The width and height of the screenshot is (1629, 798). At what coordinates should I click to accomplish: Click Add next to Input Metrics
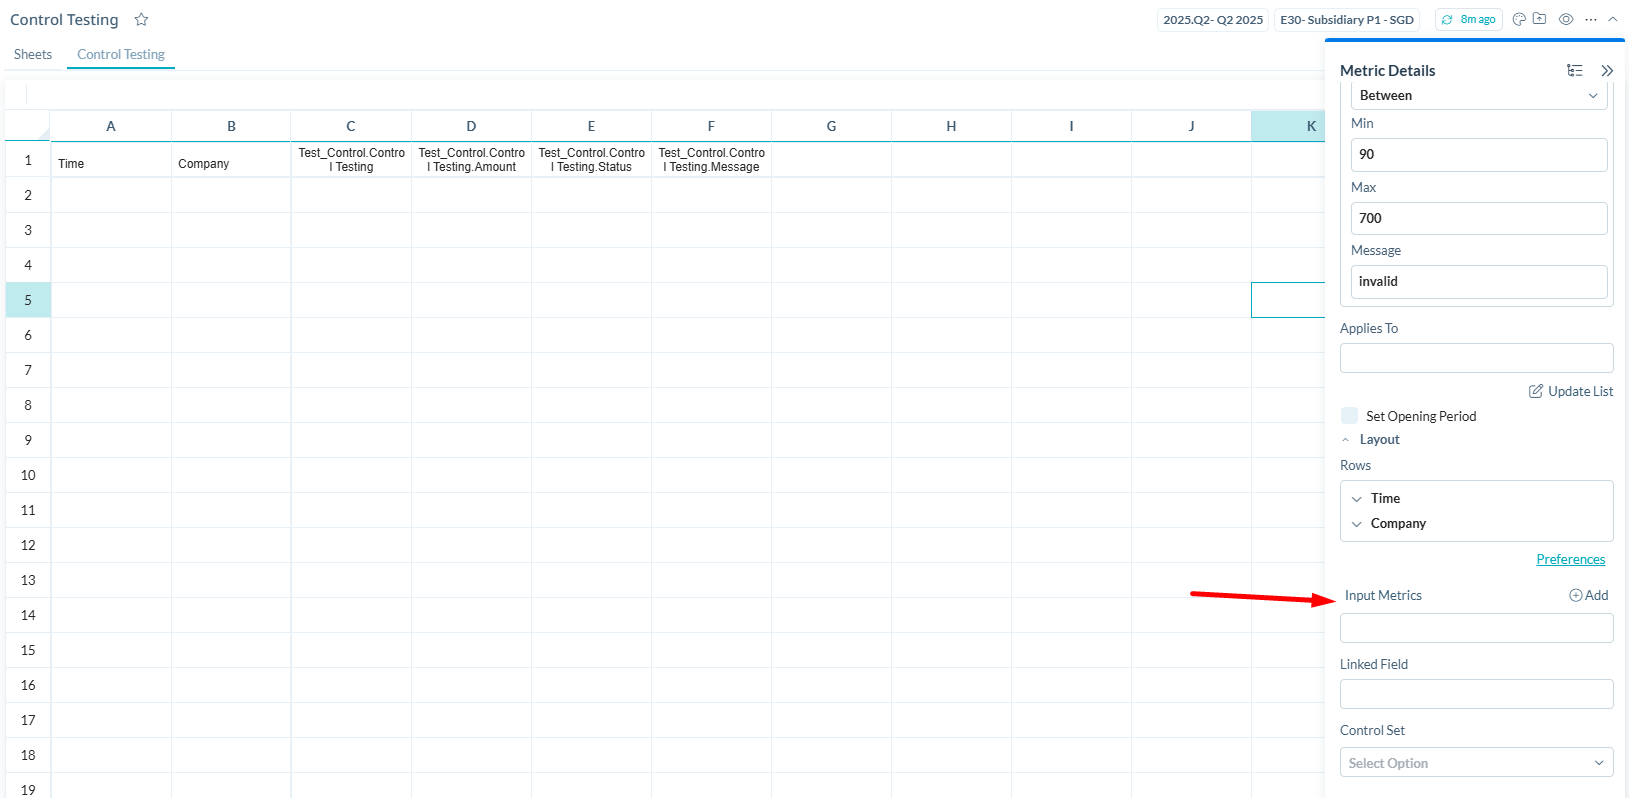1589,595
